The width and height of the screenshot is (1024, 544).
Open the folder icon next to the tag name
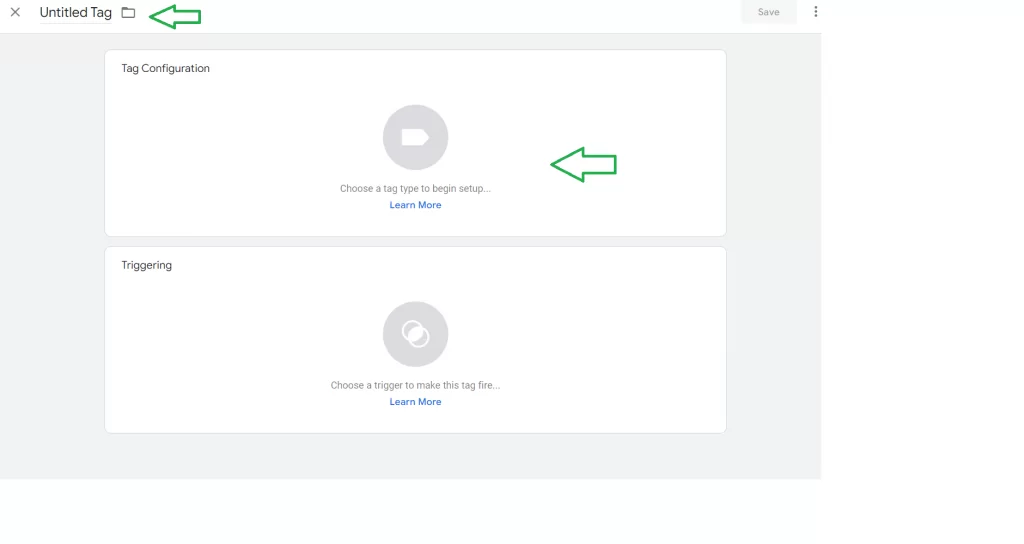tap(128, 12)
